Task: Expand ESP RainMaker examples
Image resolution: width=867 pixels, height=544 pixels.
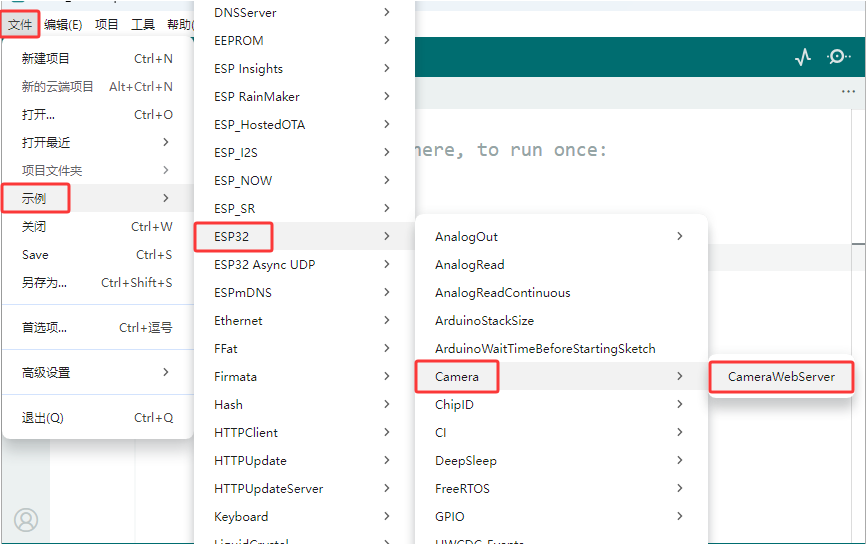Action: (x=304, y=96)
